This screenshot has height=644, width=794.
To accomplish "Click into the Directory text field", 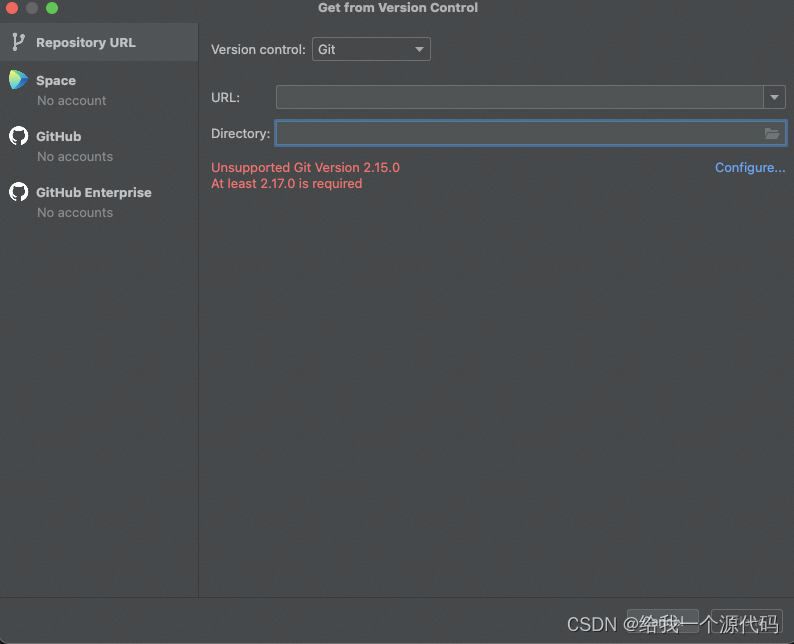I will [x=531, y=133].
